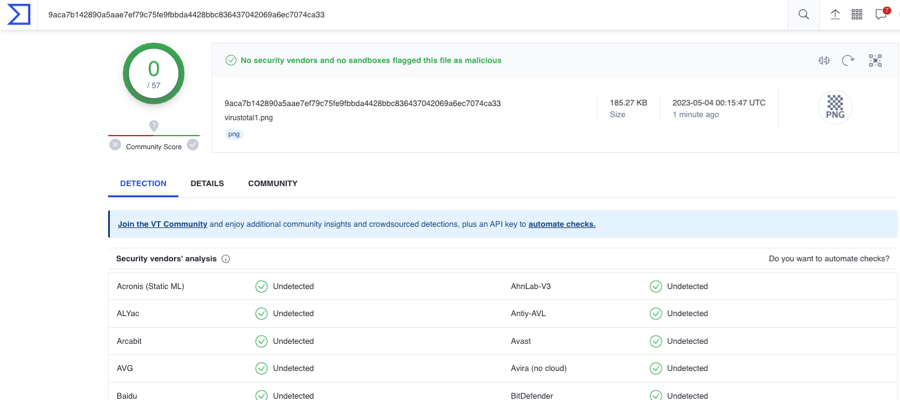Click the 2023-05-04 00:15:47 UTC timestamp
900x400 pixels.
point(719,103)
